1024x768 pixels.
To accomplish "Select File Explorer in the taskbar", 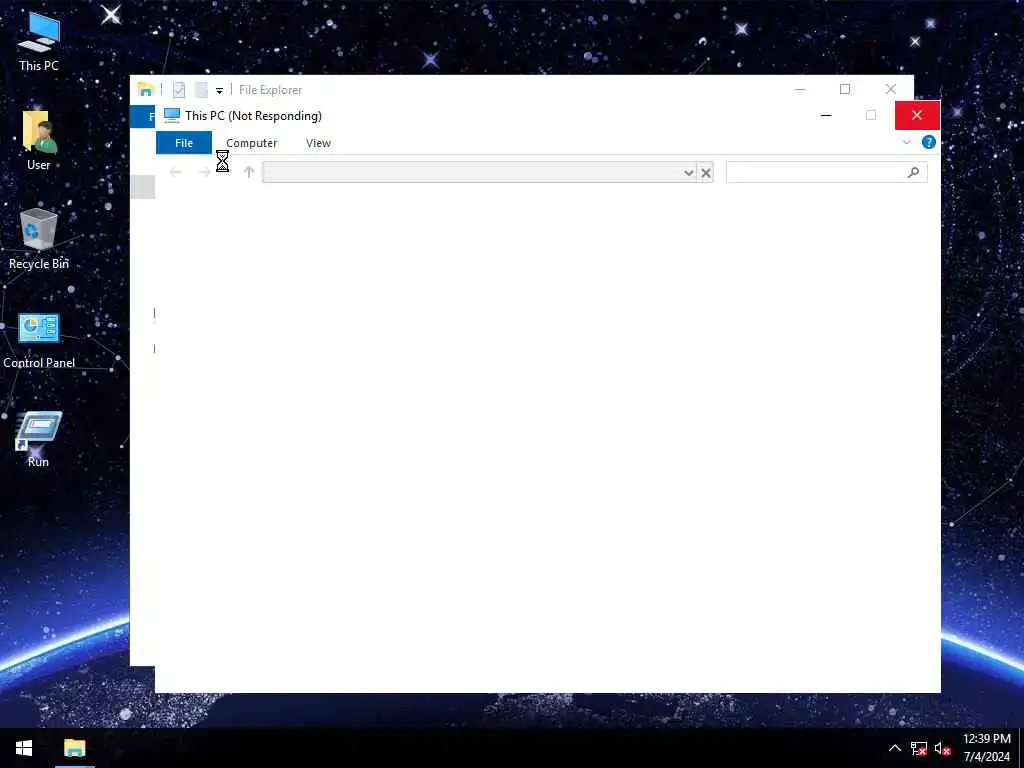I will [74, 748].
